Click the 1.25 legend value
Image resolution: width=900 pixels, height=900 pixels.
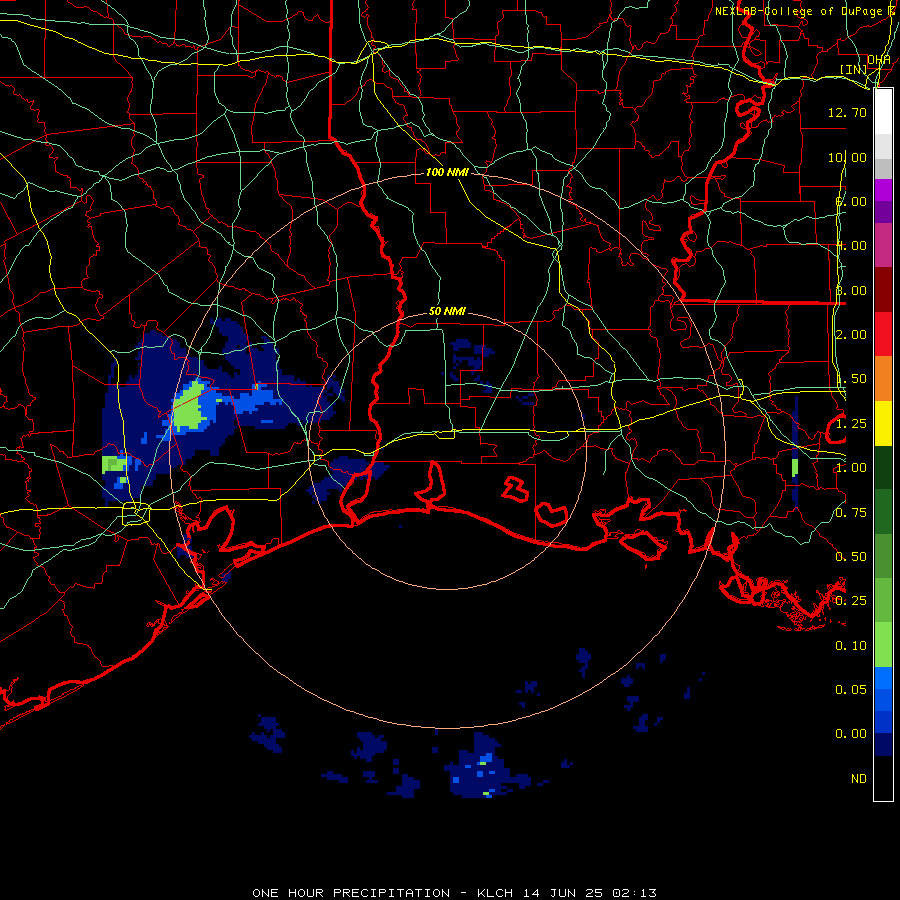(x=851, y=424)
